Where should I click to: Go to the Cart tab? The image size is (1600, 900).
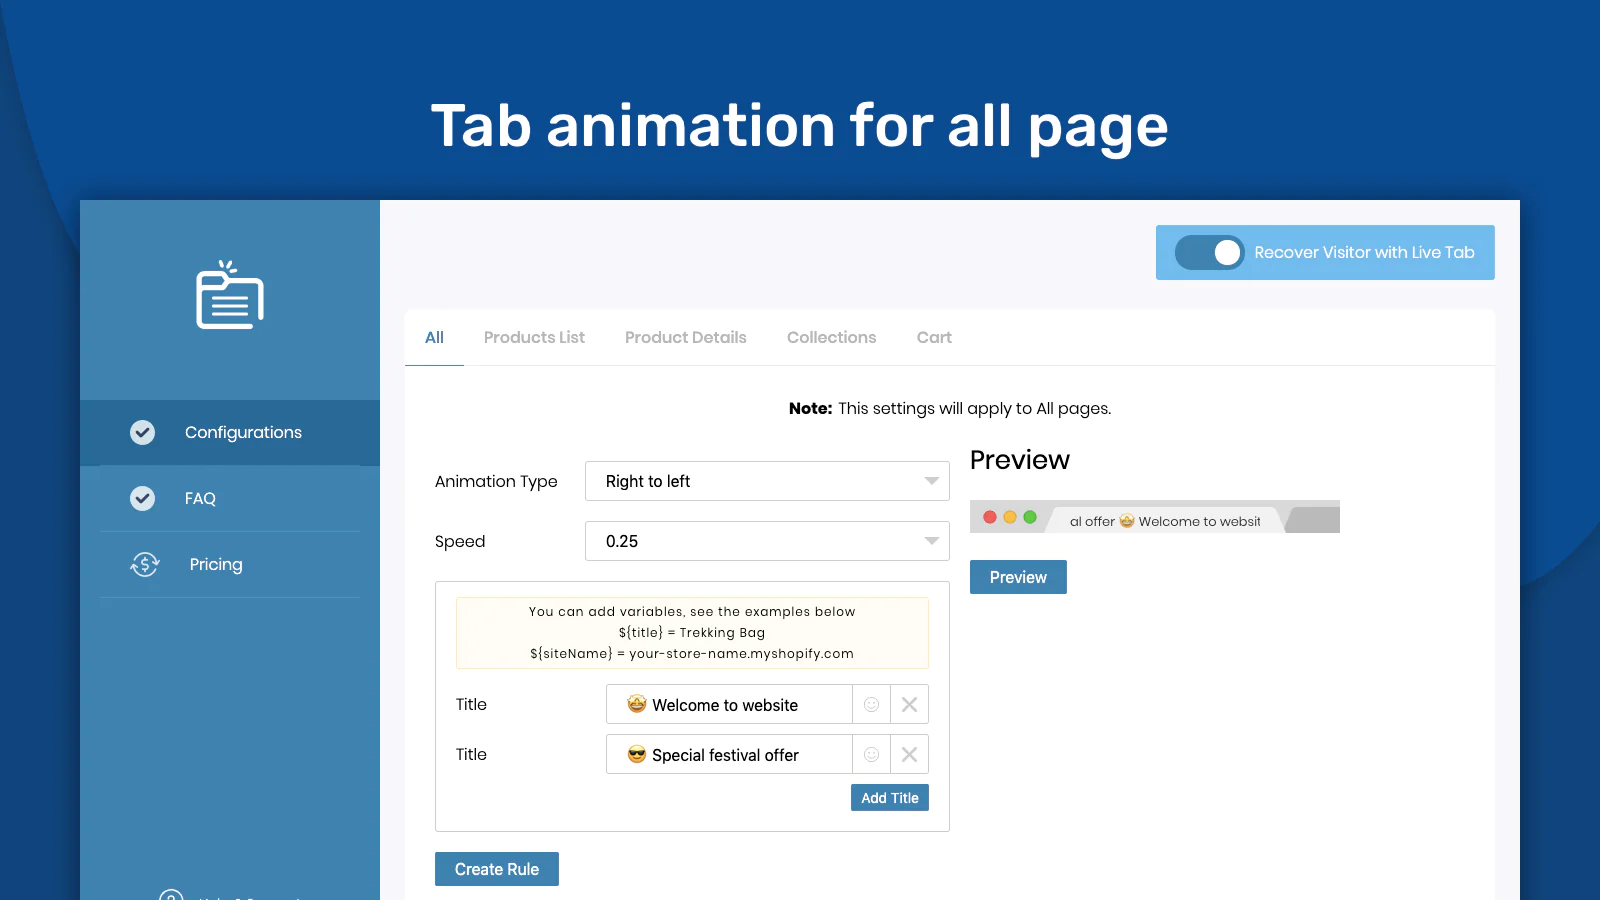coord(934,337)
